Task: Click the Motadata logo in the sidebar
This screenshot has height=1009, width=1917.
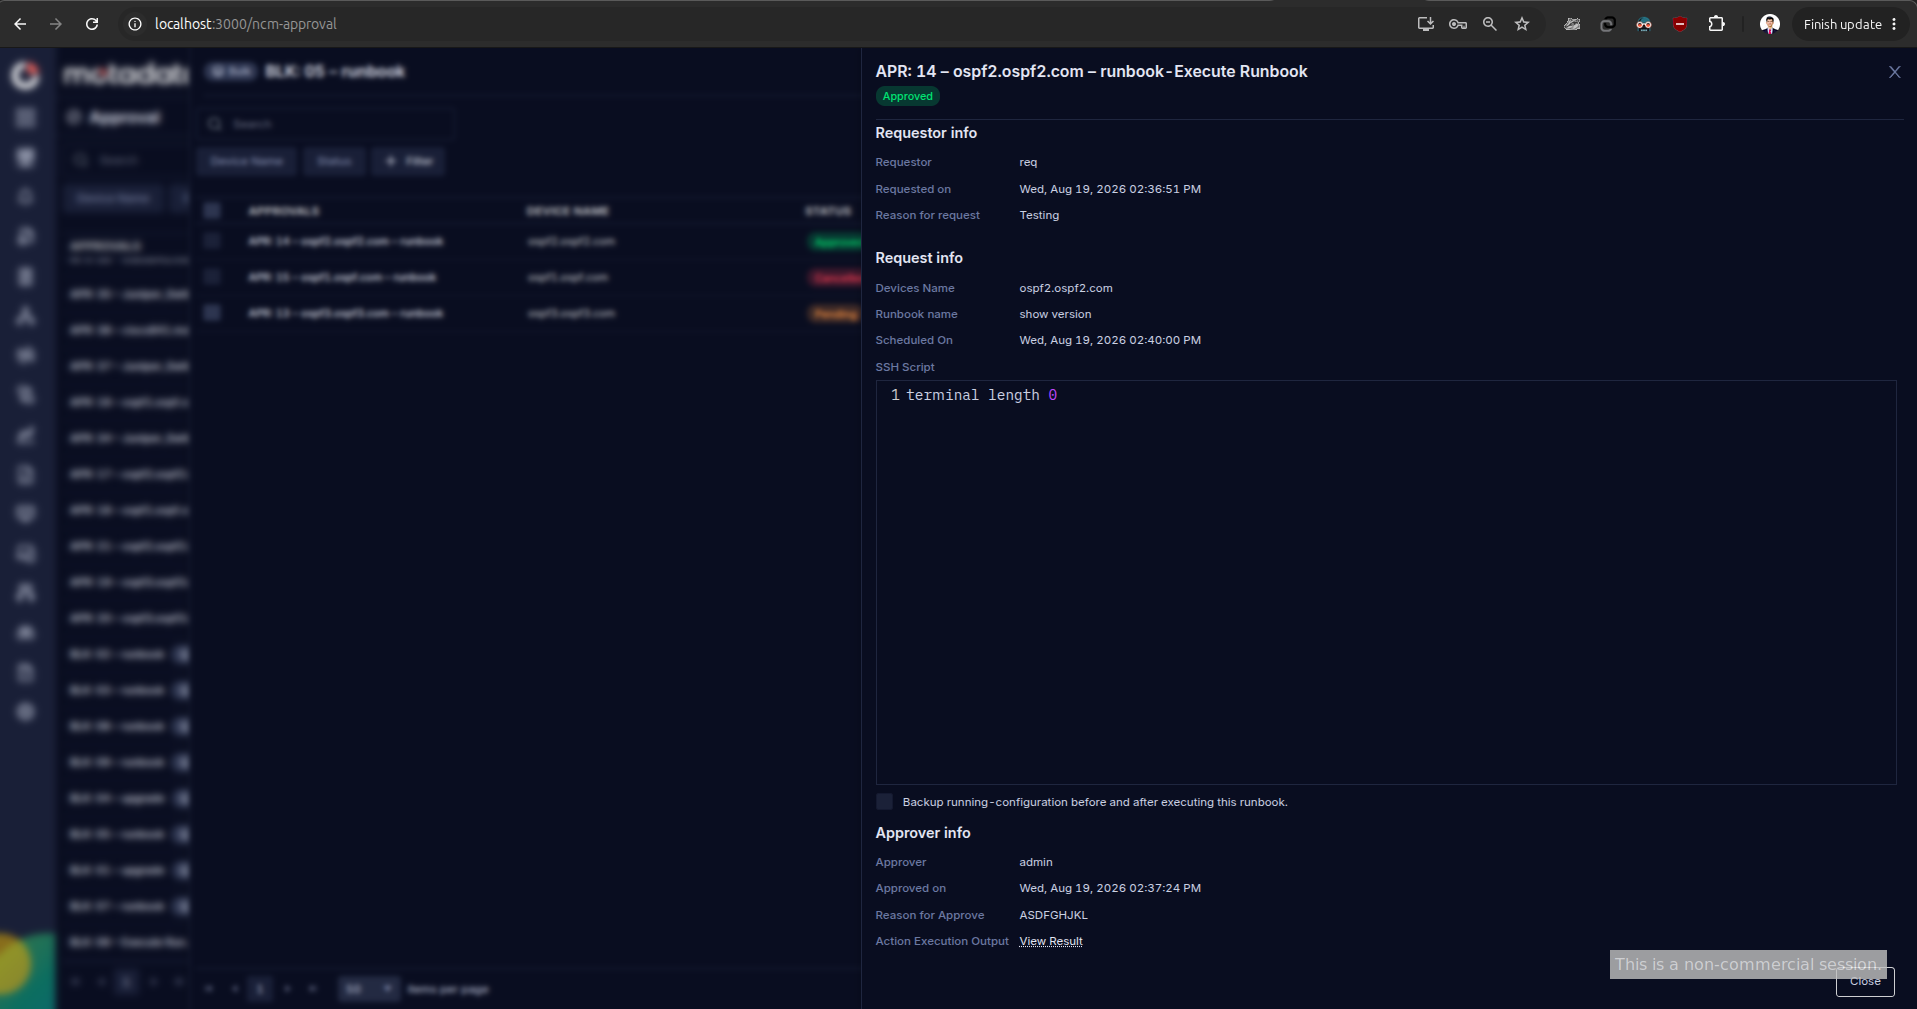Action: [26, 75]
